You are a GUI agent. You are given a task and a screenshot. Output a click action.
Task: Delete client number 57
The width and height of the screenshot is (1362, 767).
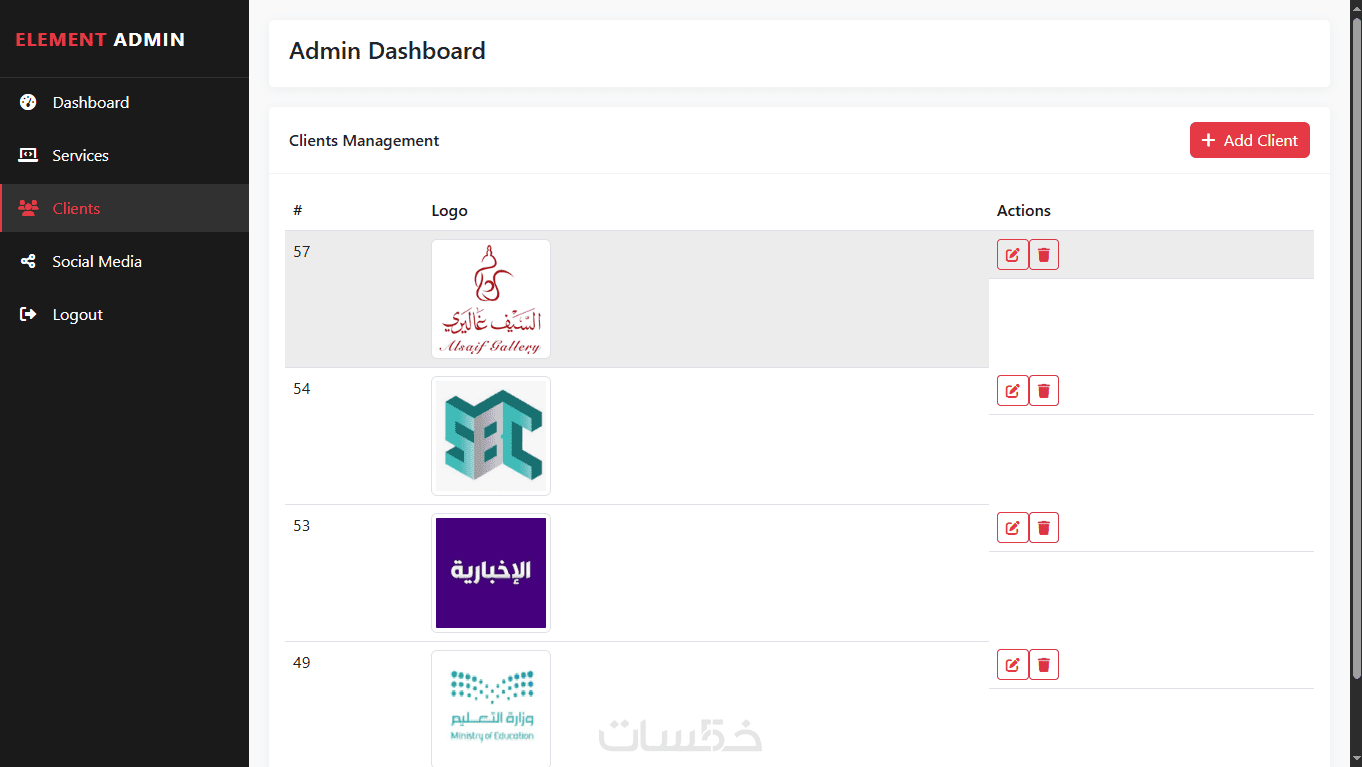pyautogui.click(x=1044, y=255)
